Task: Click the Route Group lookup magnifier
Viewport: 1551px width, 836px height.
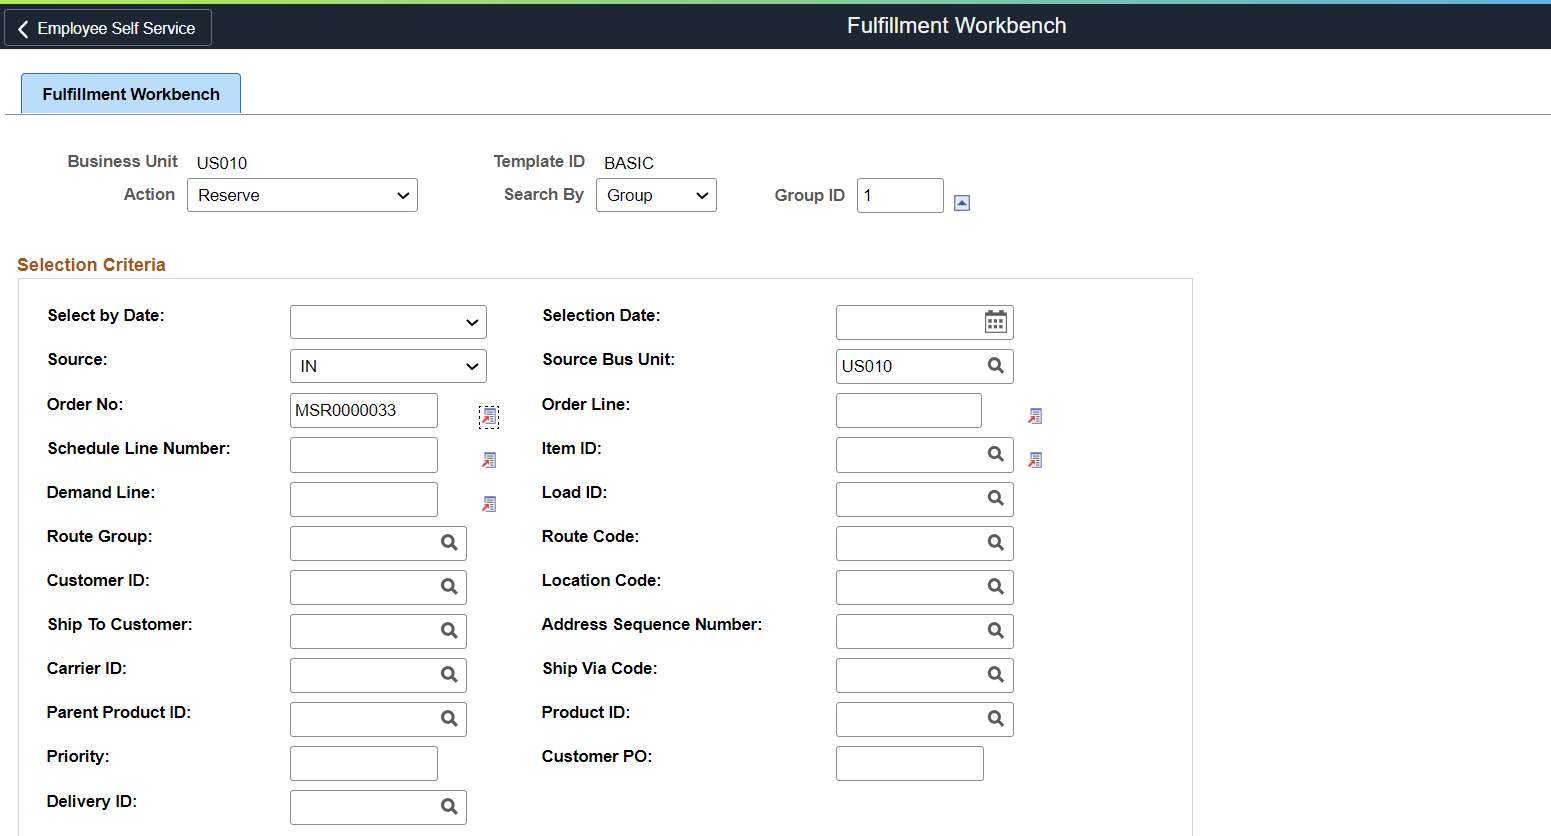Action: tap(449, 542)
